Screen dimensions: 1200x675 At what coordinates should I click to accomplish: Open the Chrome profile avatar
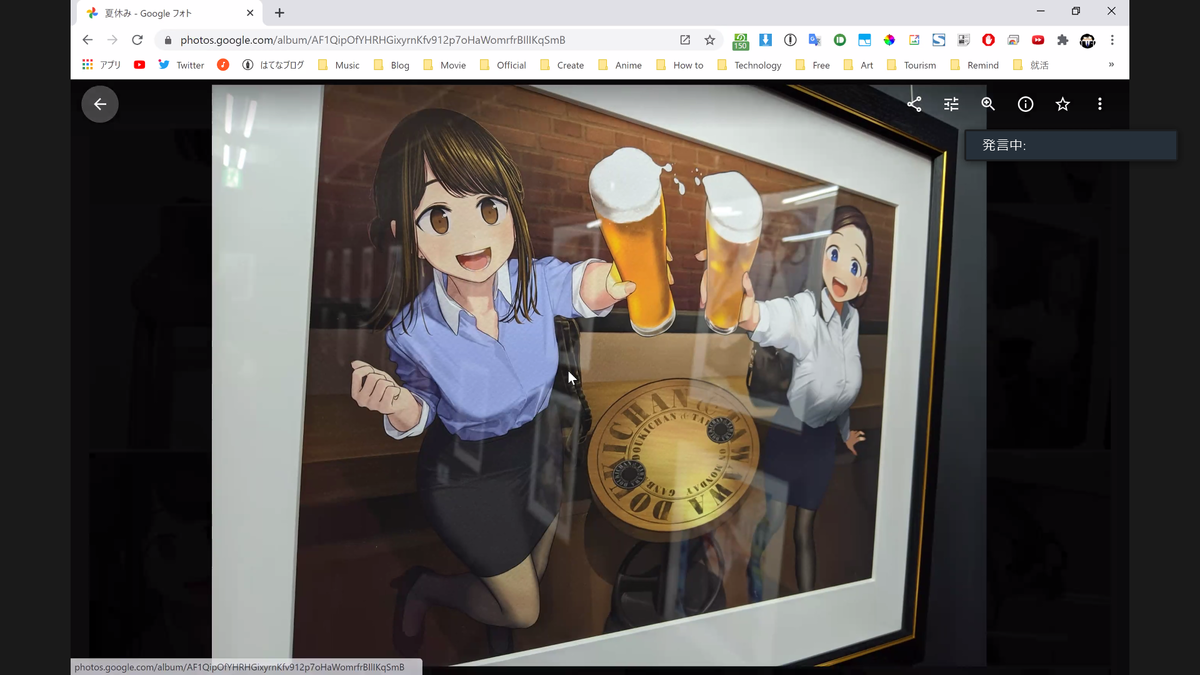(x=1088, y=40)
